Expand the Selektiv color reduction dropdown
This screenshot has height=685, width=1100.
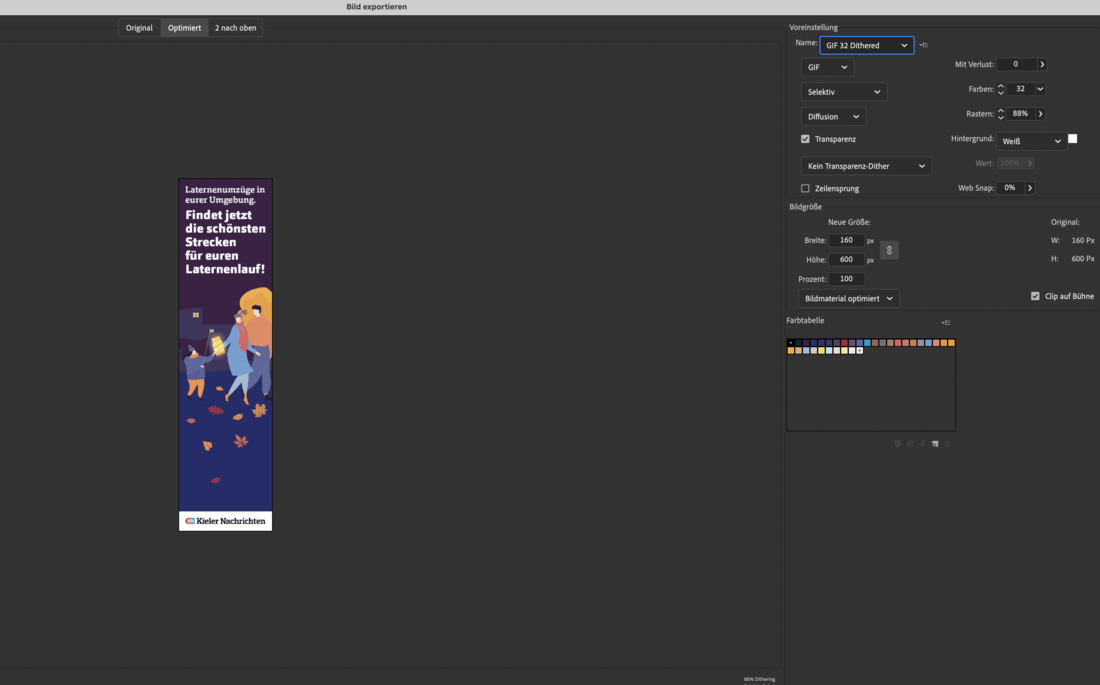click(844, 92)
